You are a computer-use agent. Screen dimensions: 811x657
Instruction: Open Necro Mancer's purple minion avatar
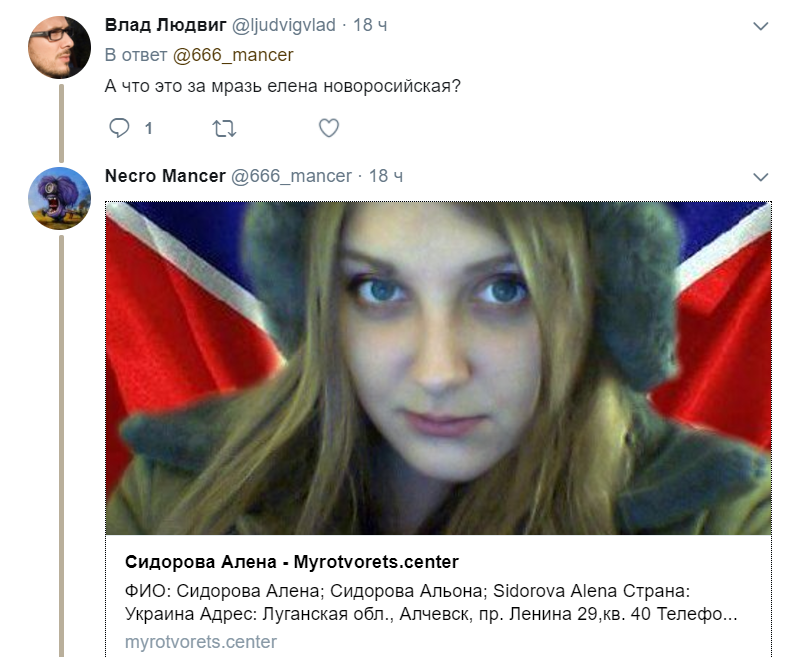59,198
